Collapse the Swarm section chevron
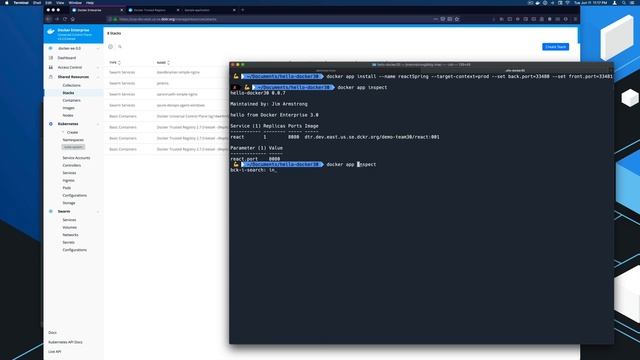Viewport: 640px width, 360px height. [98, 211]
